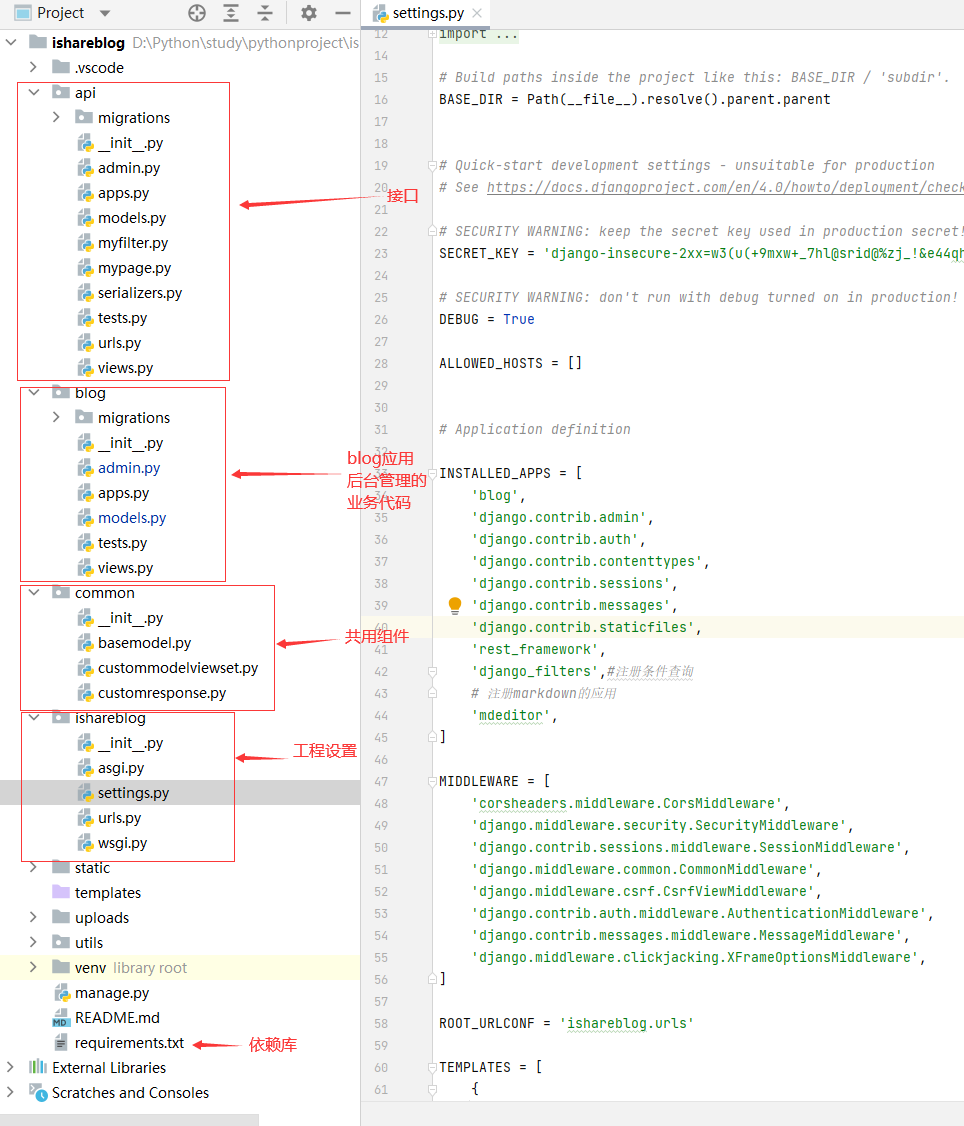Click the Expand All icon in Project toolbar
The image size is (964, 1126).
point(231,13)
